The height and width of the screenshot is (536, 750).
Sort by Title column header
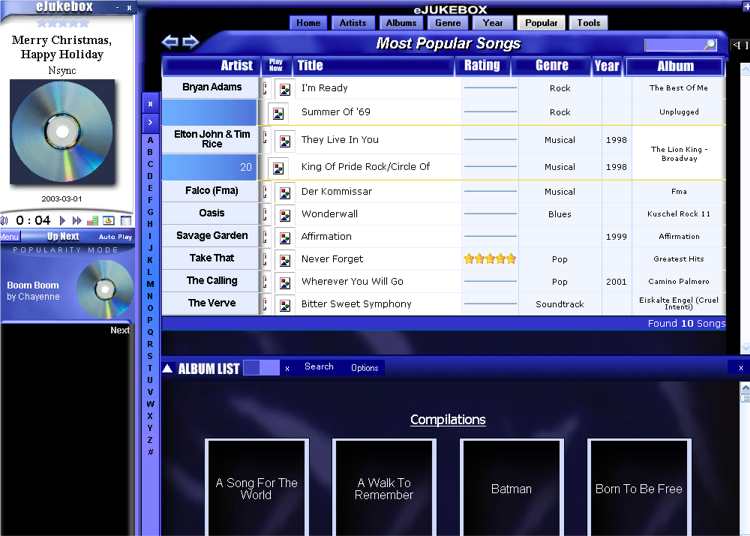(373, 66)
